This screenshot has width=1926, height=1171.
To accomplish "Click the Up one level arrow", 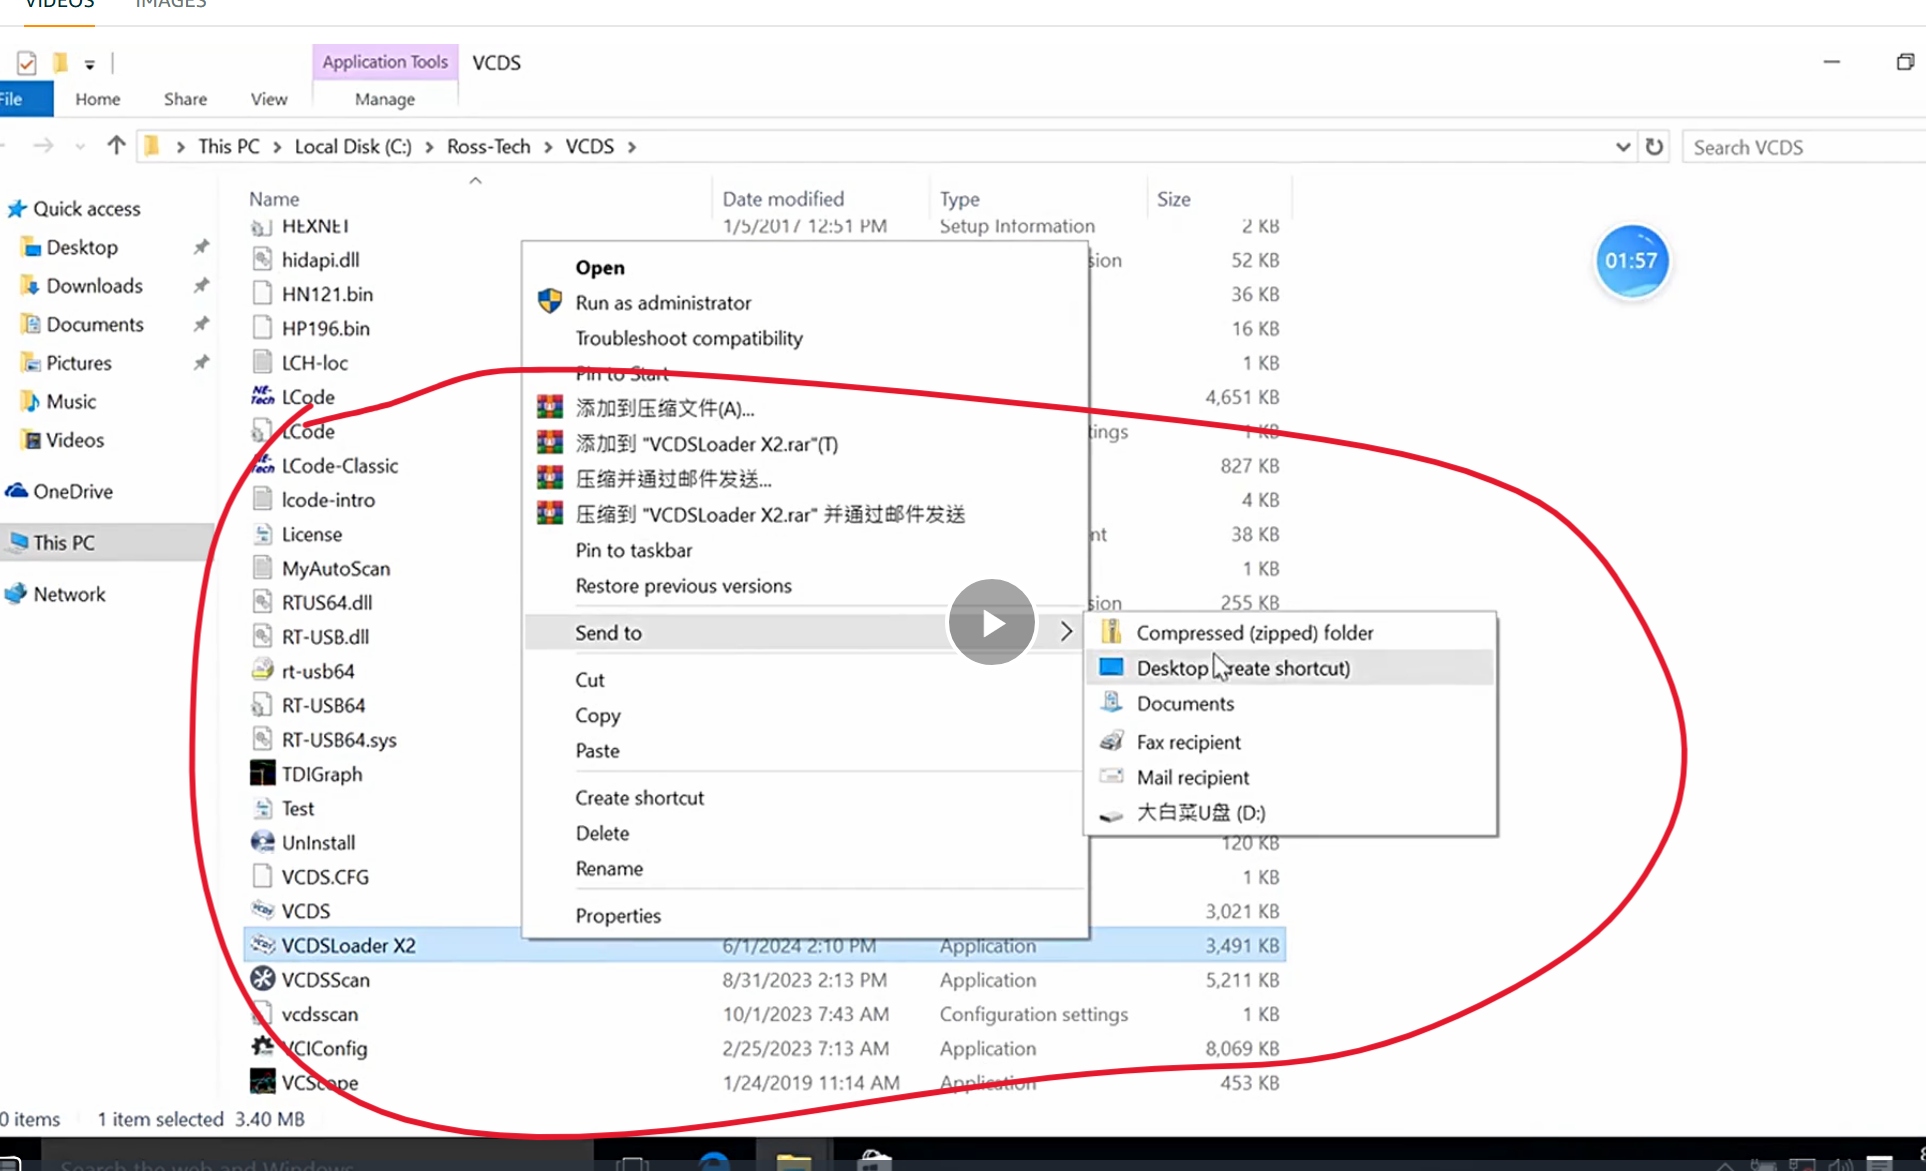I will click(x=116, y=146).
